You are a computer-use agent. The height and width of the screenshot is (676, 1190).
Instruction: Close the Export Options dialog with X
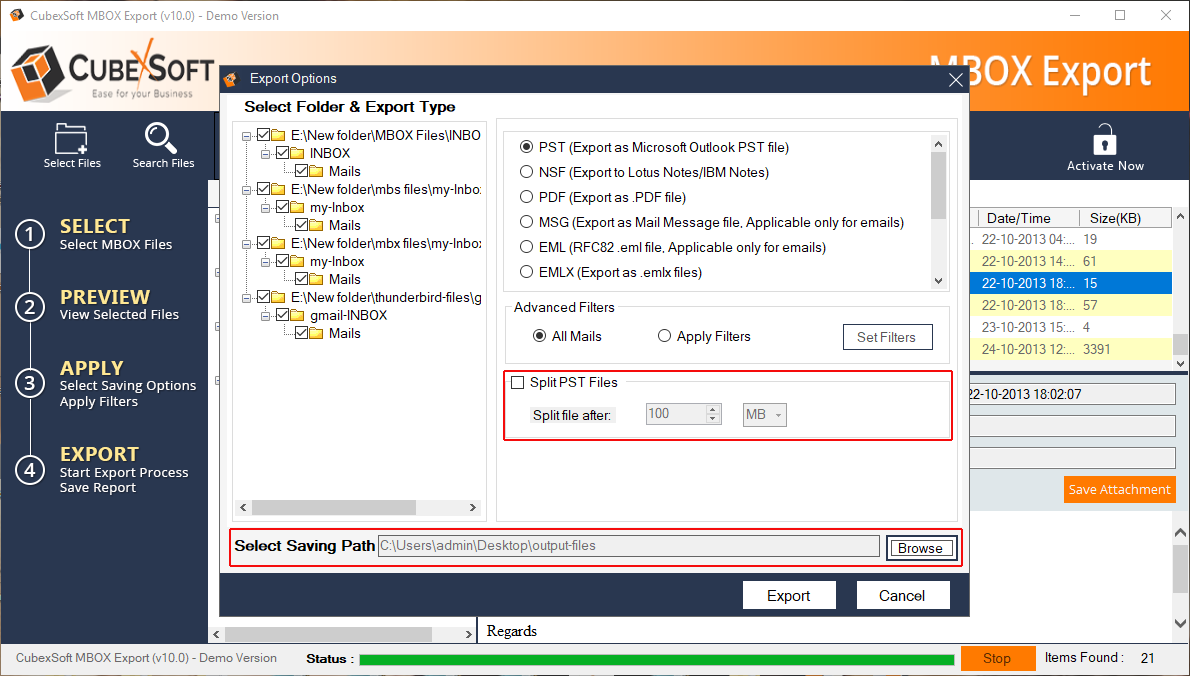point(955,80)
